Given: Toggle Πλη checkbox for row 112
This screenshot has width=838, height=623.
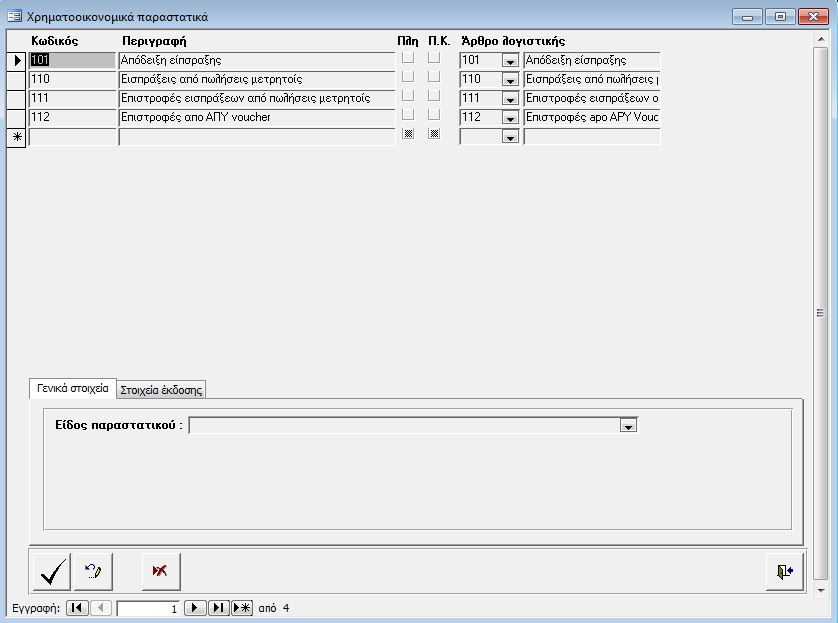Looking at the screenshot, I should coord(408,116).
